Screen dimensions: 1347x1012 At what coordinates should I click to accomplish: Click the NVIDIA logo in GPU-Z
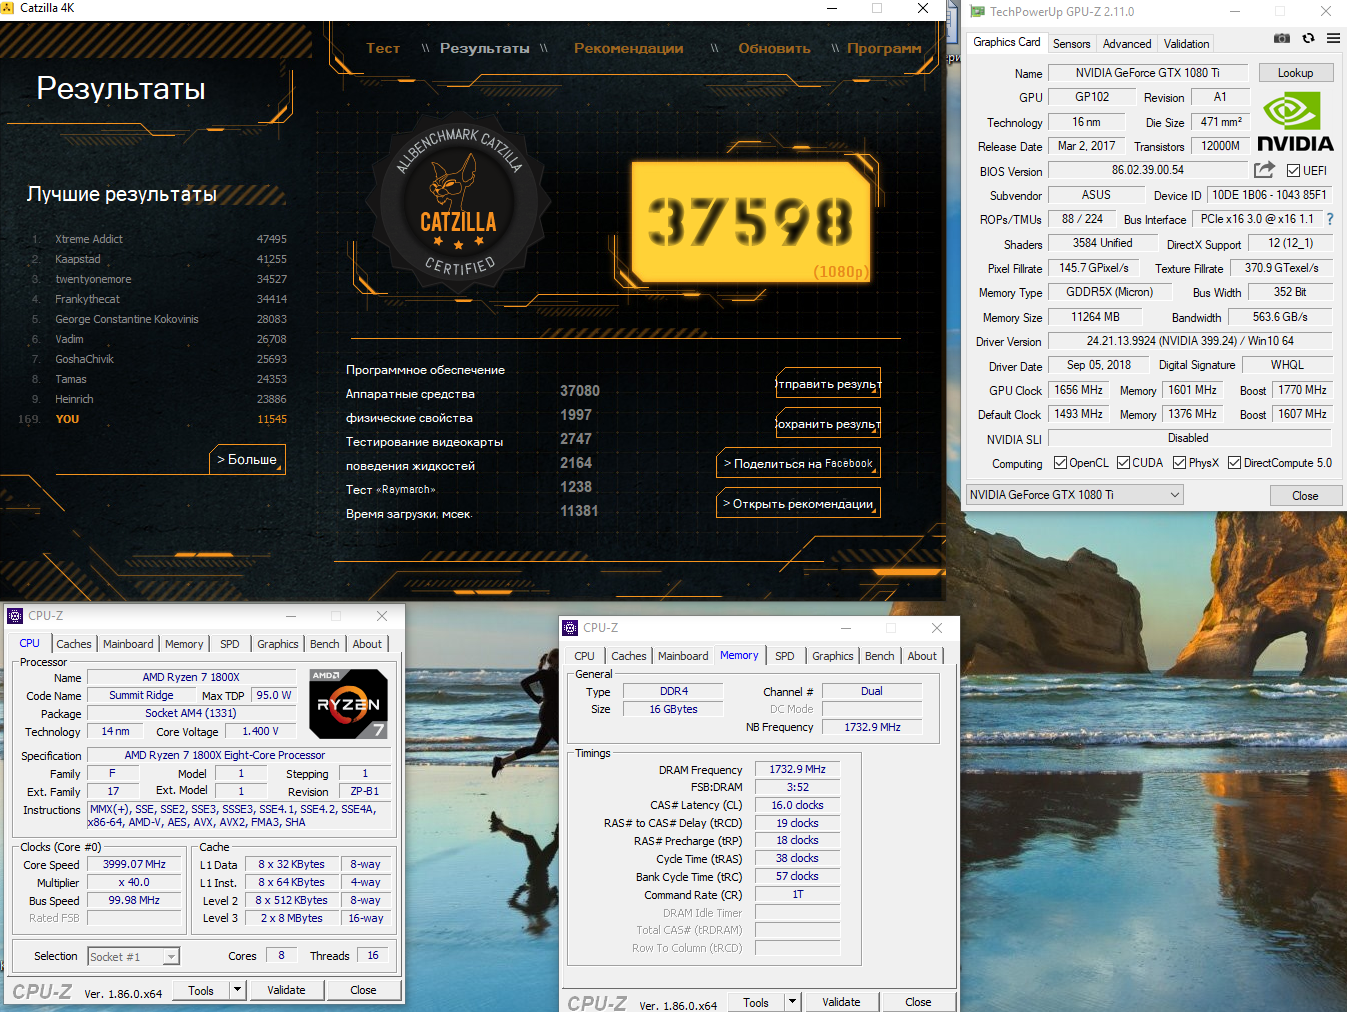point(1295,122)
